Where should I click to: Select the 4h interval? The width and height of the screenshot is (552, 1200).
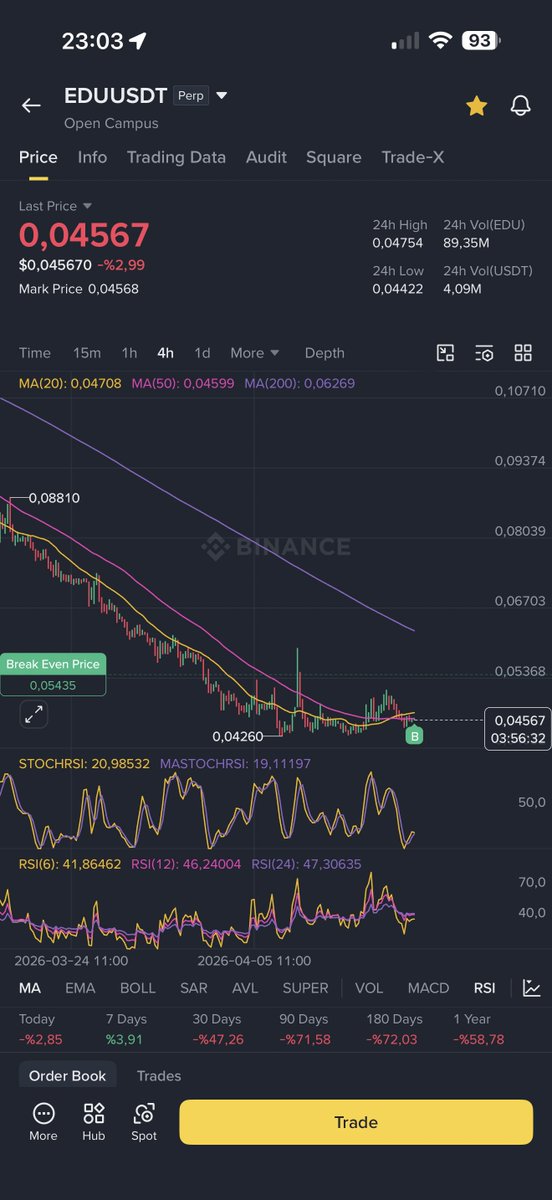point(165,353)
